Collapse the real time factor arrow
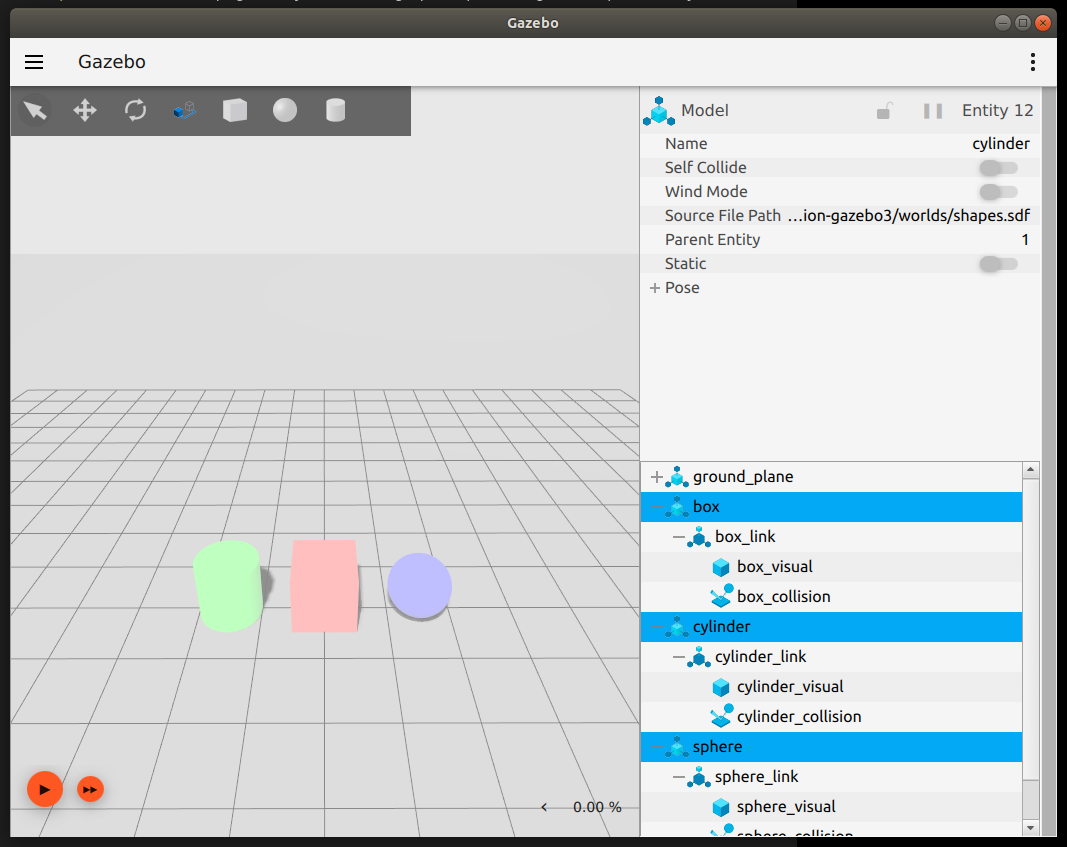The width and height of the screenshot is (1067, 847). coord(544,807)
